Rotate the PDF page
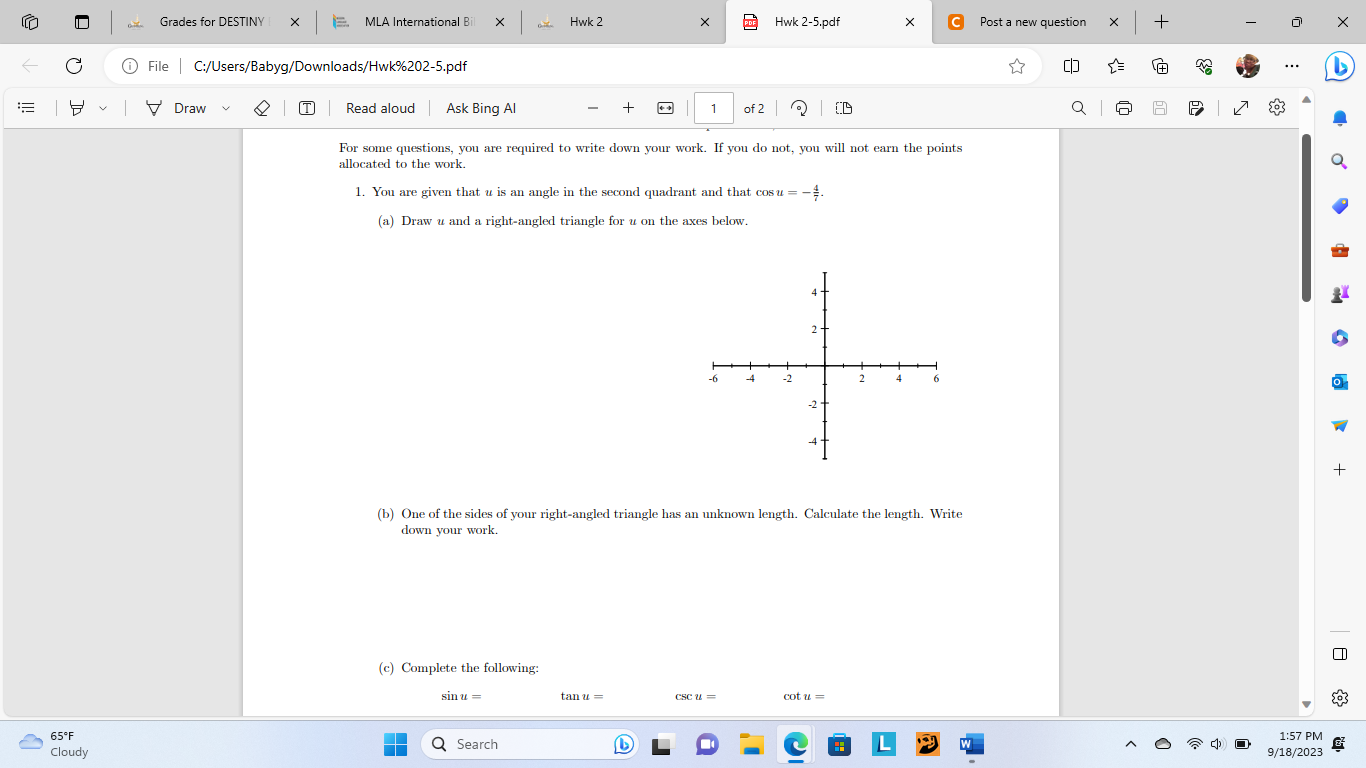This screenshot has height=768, width=1366. coord(799,108)
